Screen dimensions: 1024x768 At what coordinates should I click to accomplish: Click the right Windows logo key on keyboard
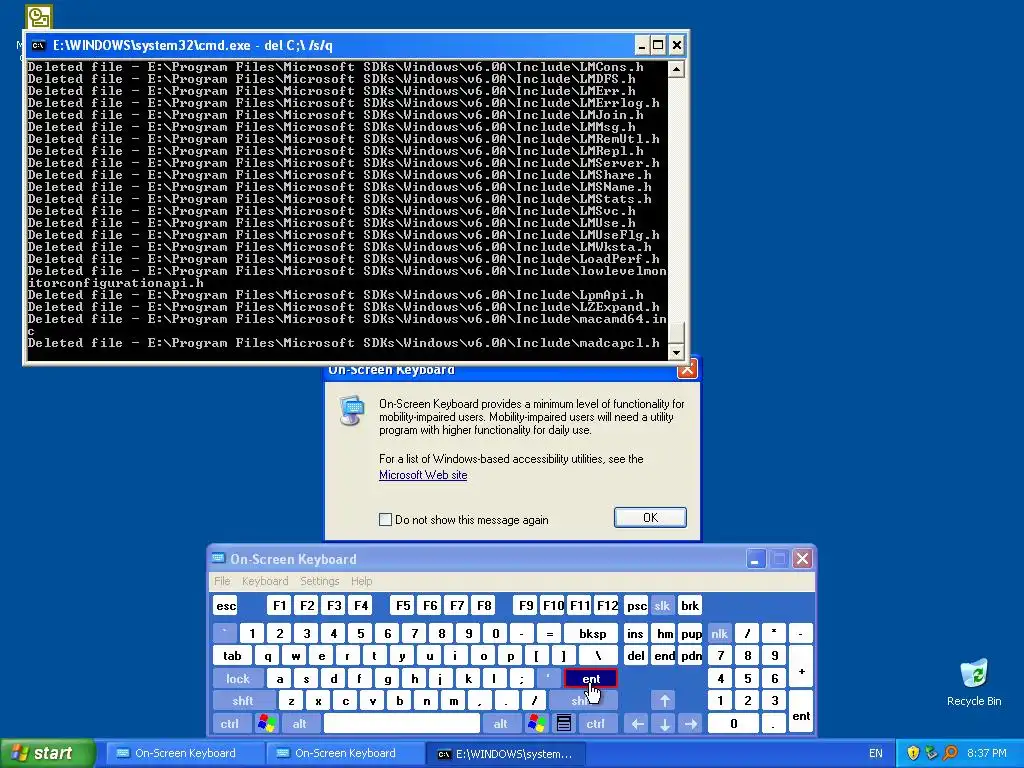pyautogui.click(x=537, y=723)
